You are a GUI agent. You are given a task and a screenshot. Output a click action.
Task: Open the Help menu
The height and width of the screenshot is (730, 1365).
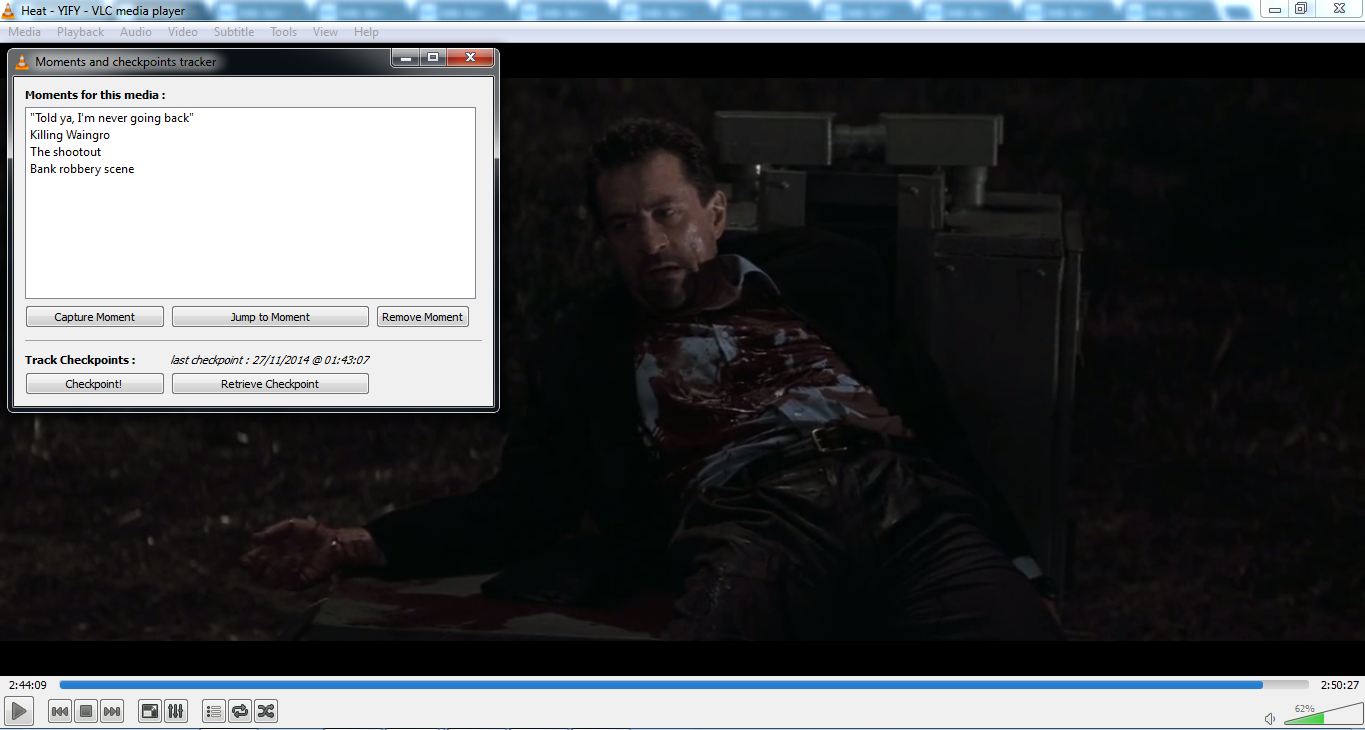[367, 32]
